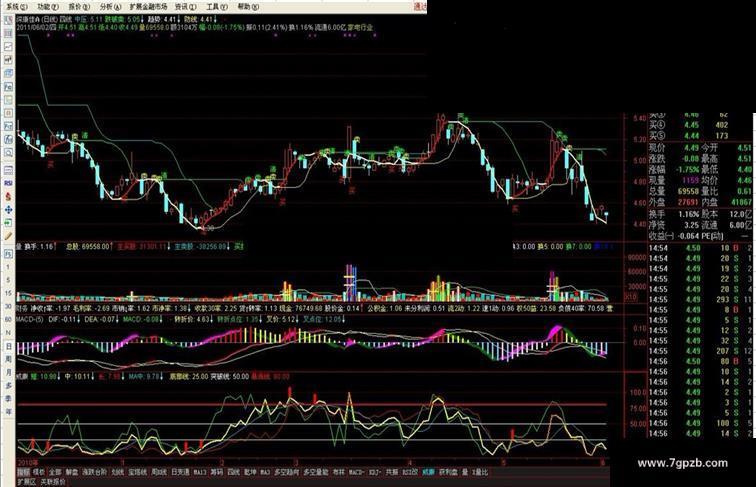Select the 月 monthly period button

[8, 372]
